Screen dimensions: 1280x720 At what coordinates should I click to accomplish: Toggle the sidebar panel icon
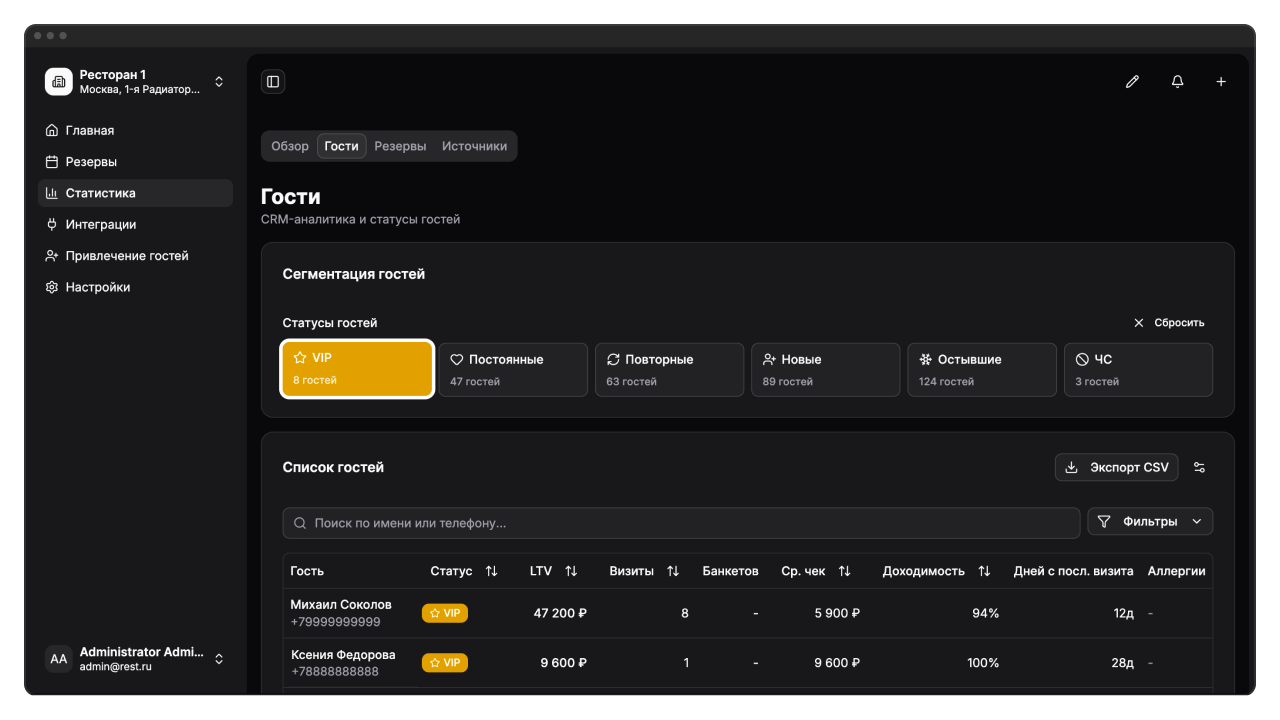(273, 82)
